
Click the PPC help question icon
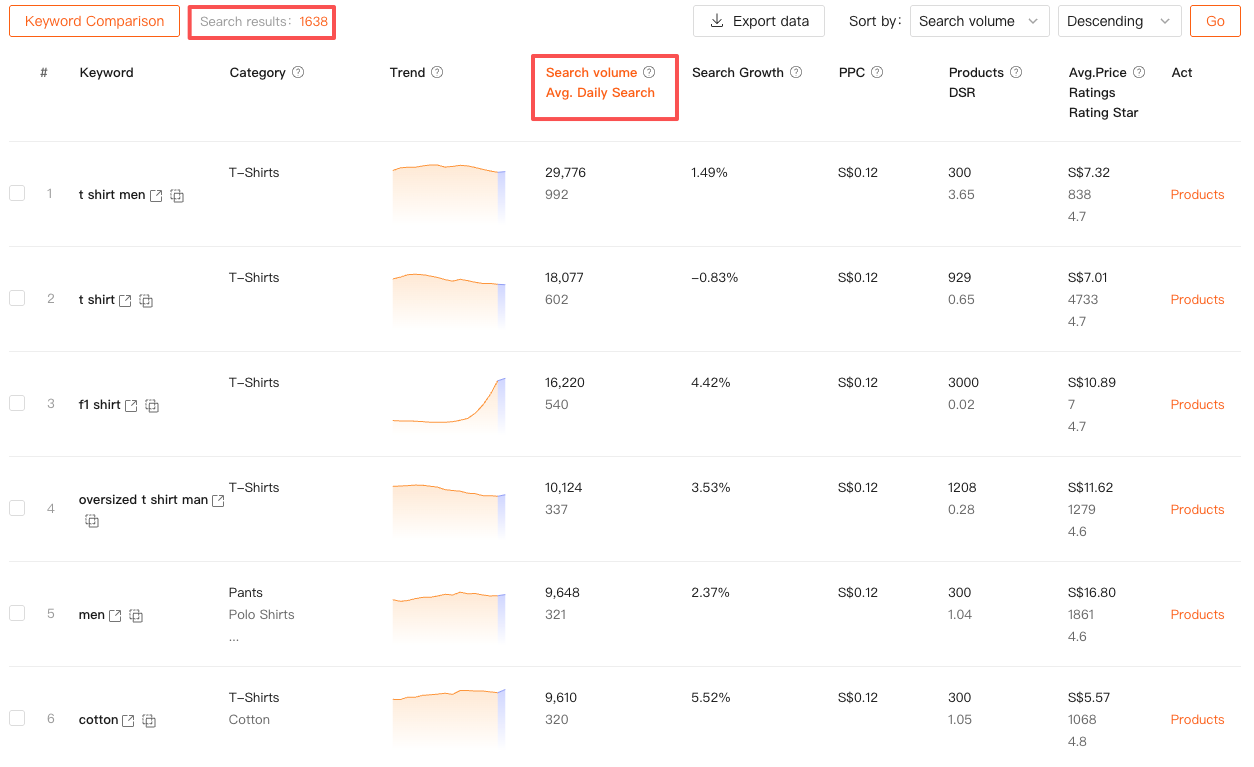click(x=877, y=73)
